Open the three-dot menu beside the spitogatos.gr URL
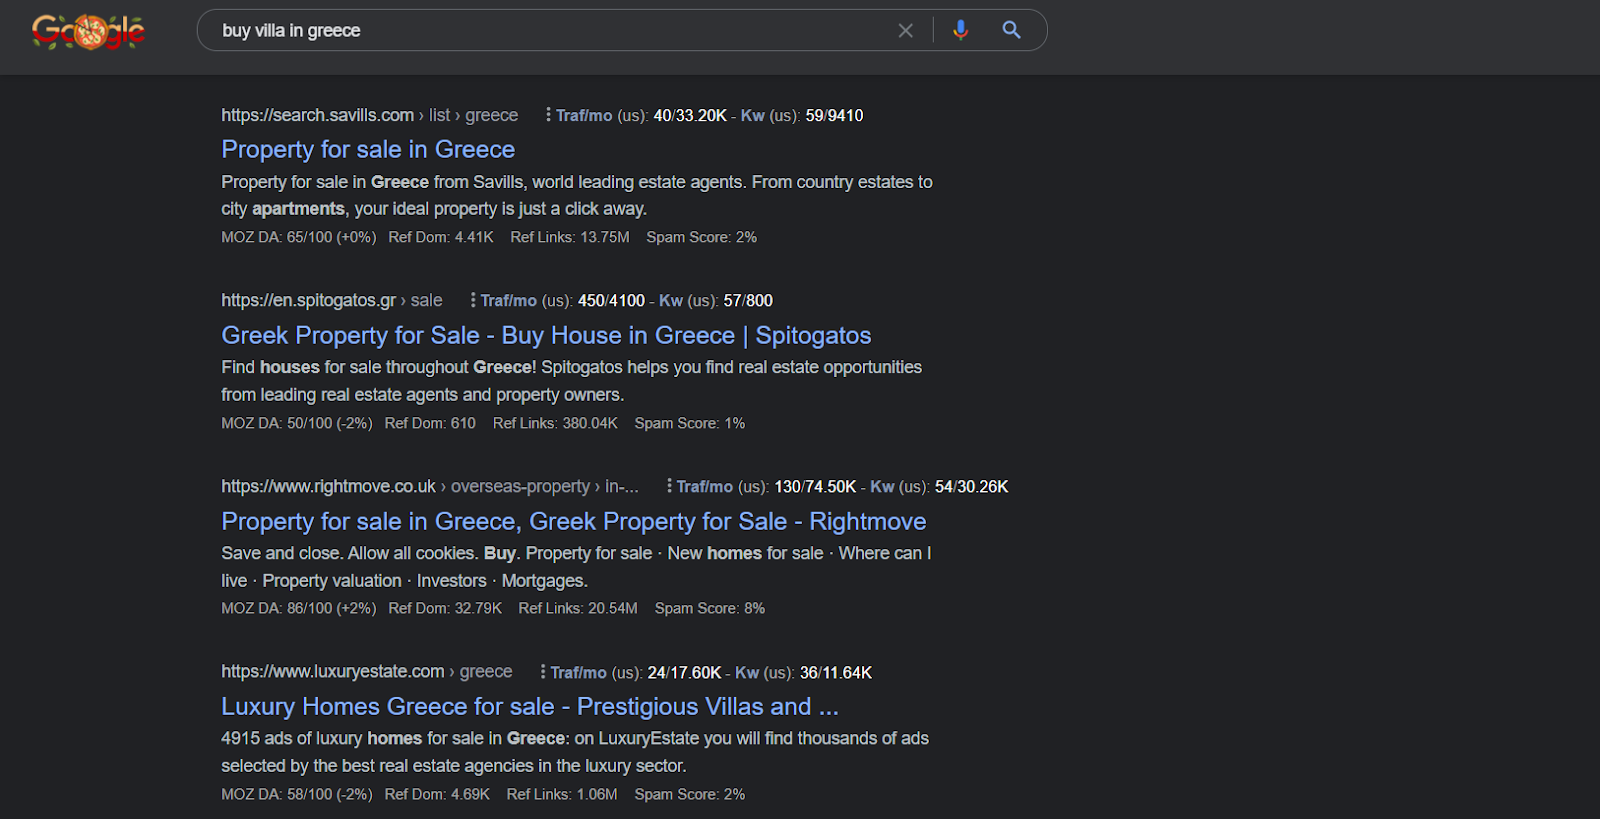The height and width of the screenshot is (819, 1600). (473, 300)
